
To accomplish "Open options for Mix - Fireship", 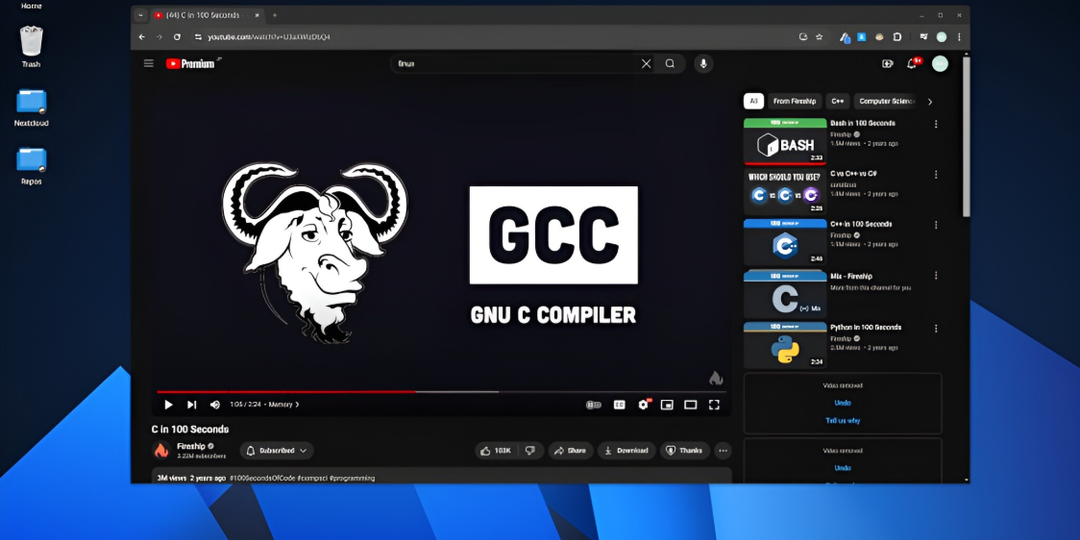I will [x=935, y=276].
